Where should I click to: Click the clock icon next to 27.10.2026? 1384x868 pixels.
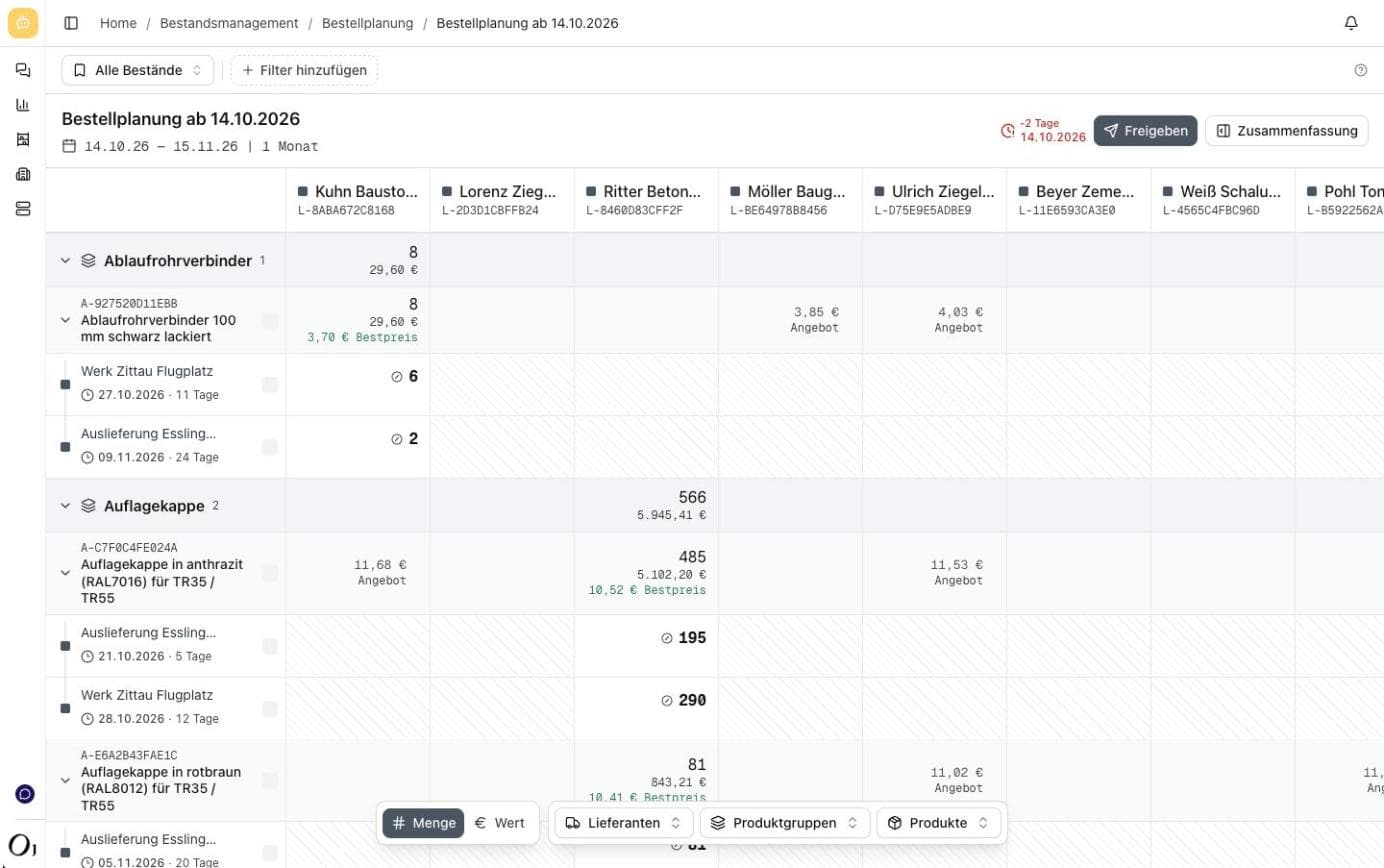click(x=88, y=395)
